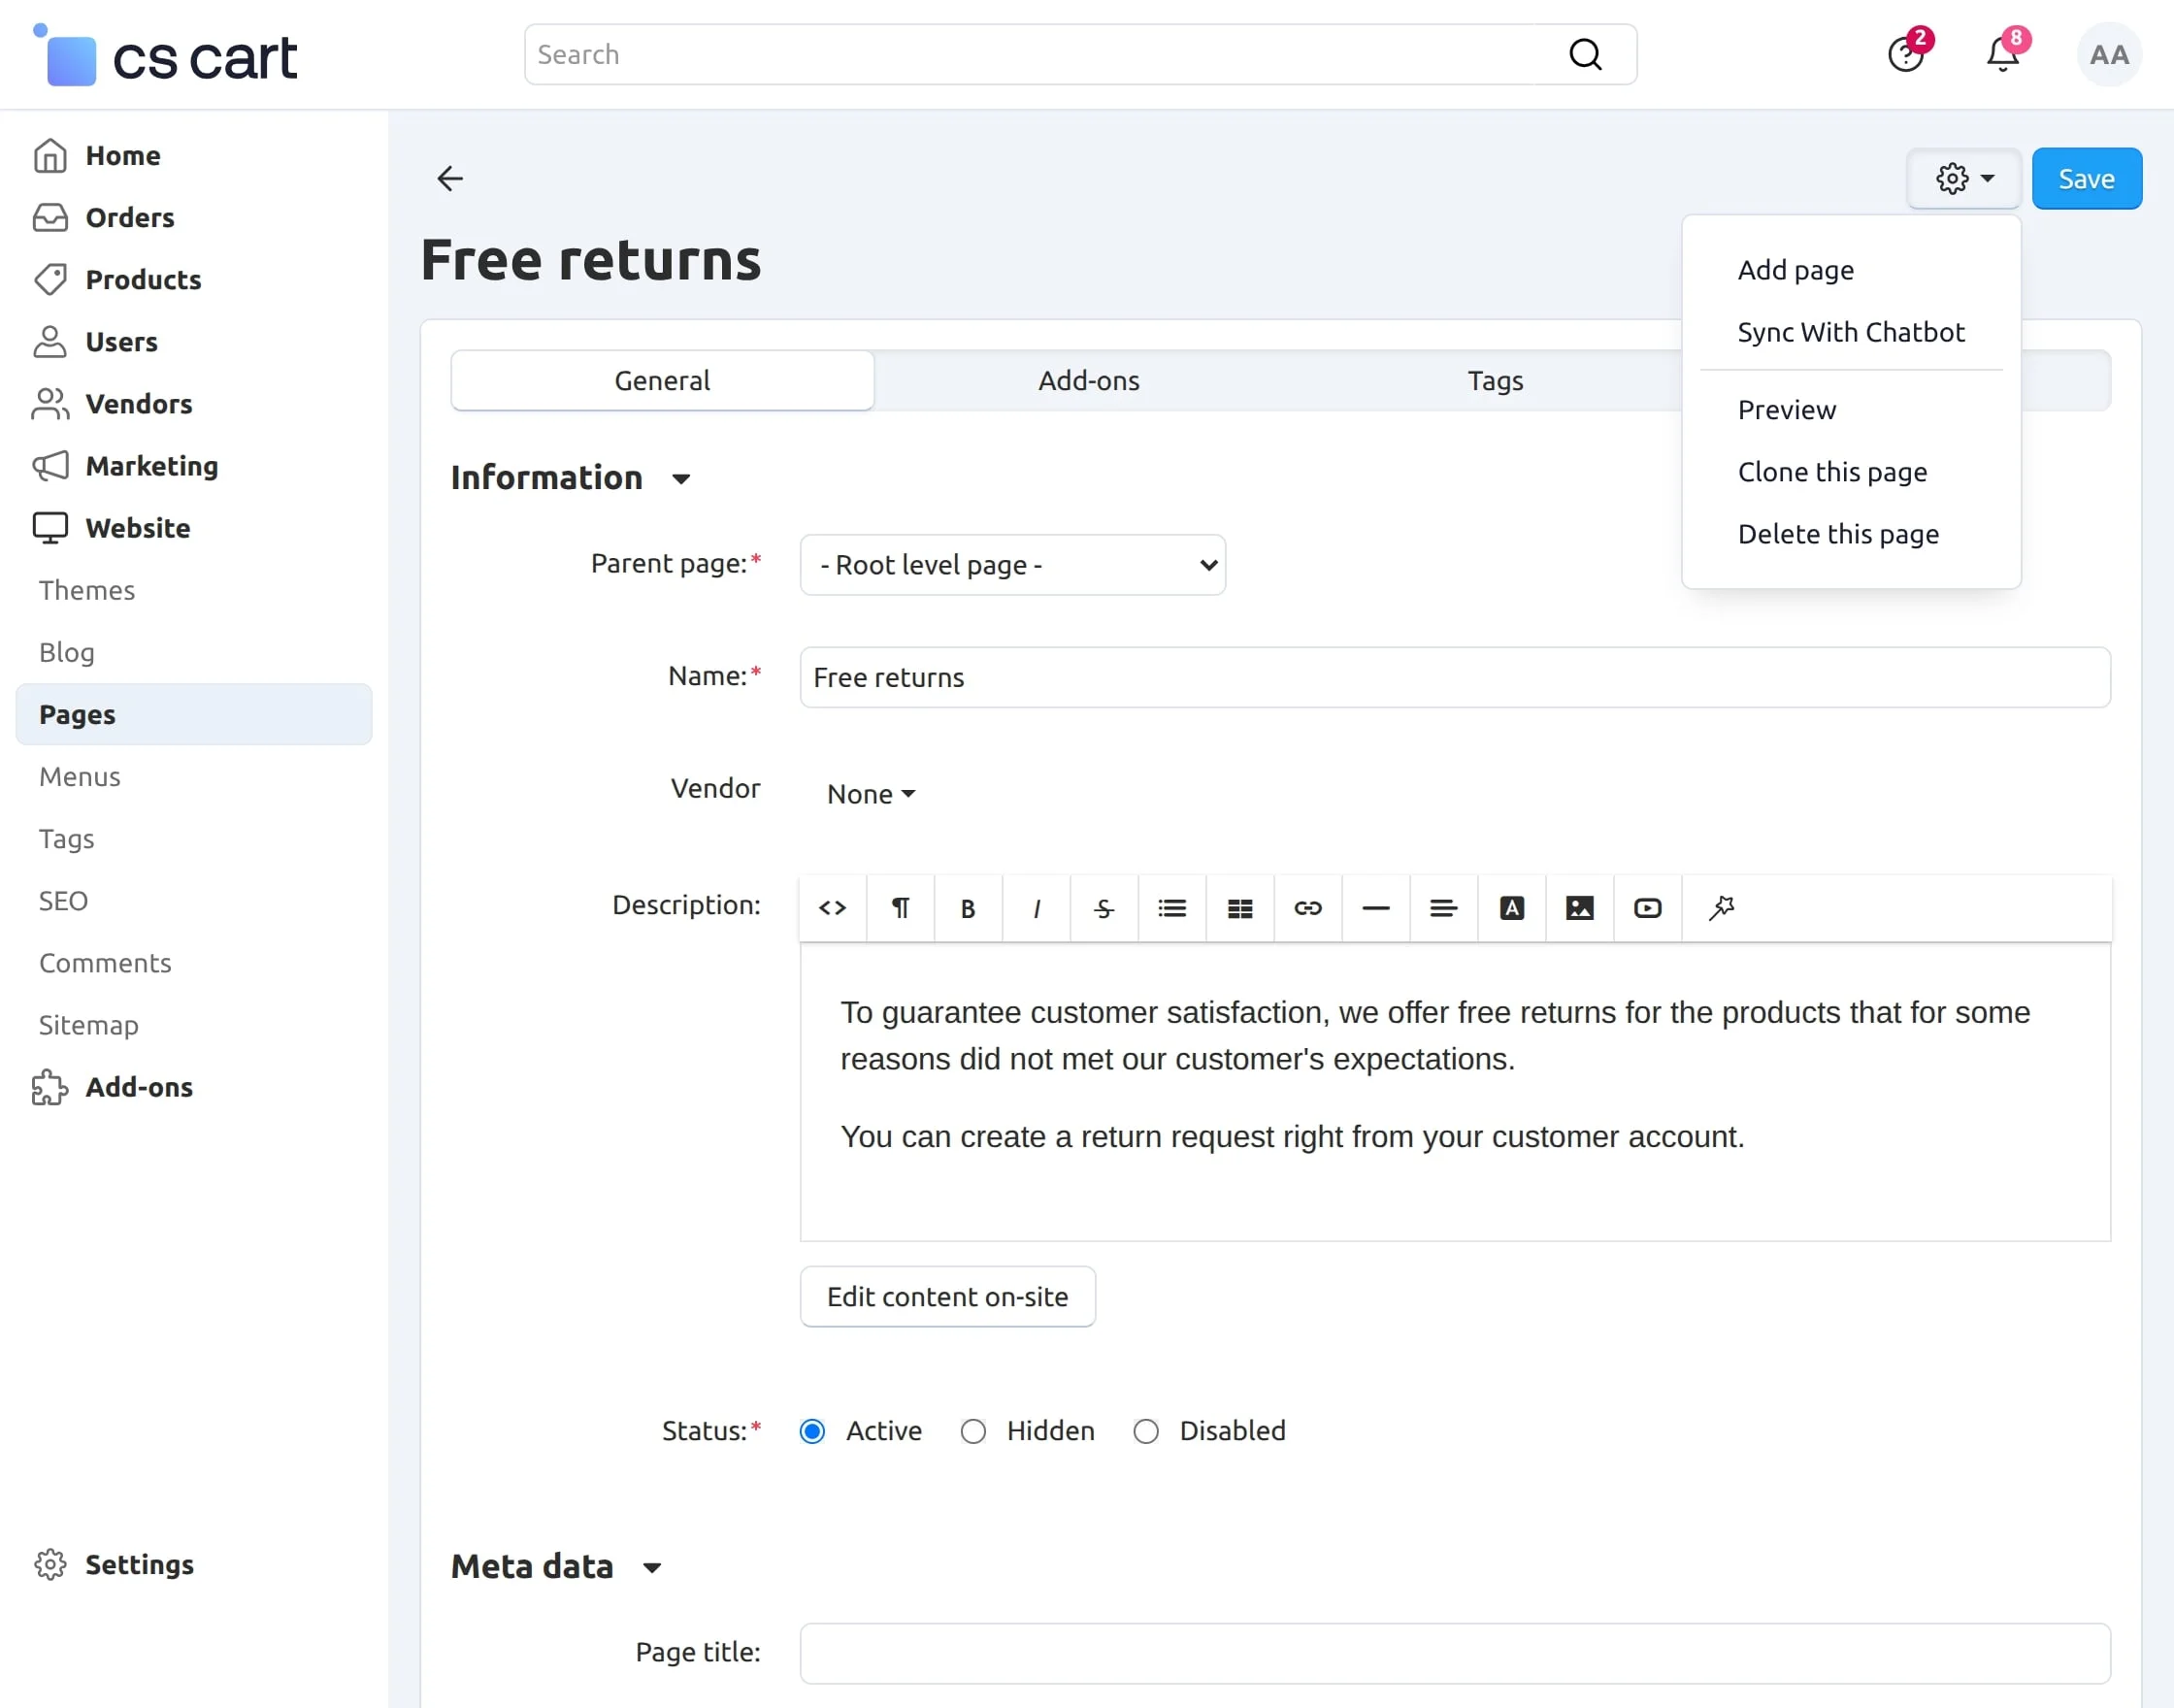The width and height of the screenshot is (2174, 1708).
Task: Embed a YouTube video in the description
Action: coord(1647,908)
